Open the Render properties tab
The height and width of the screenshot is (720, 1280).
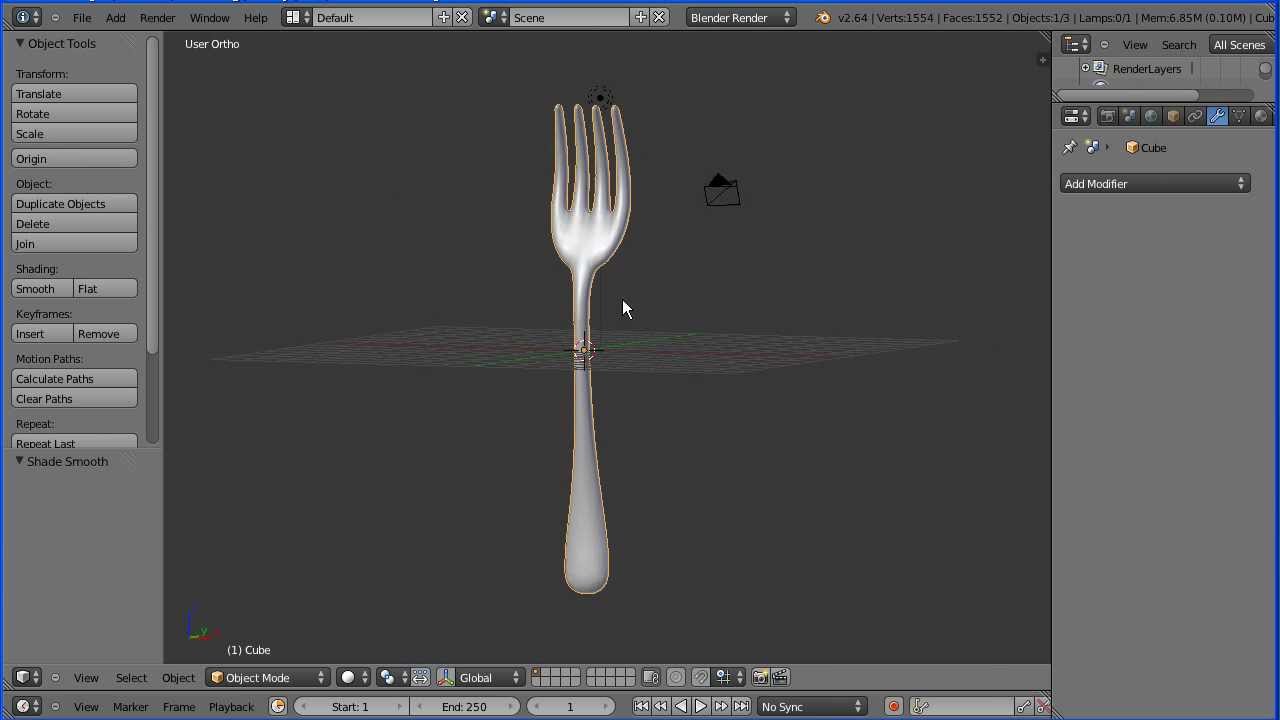(1107, 117)
